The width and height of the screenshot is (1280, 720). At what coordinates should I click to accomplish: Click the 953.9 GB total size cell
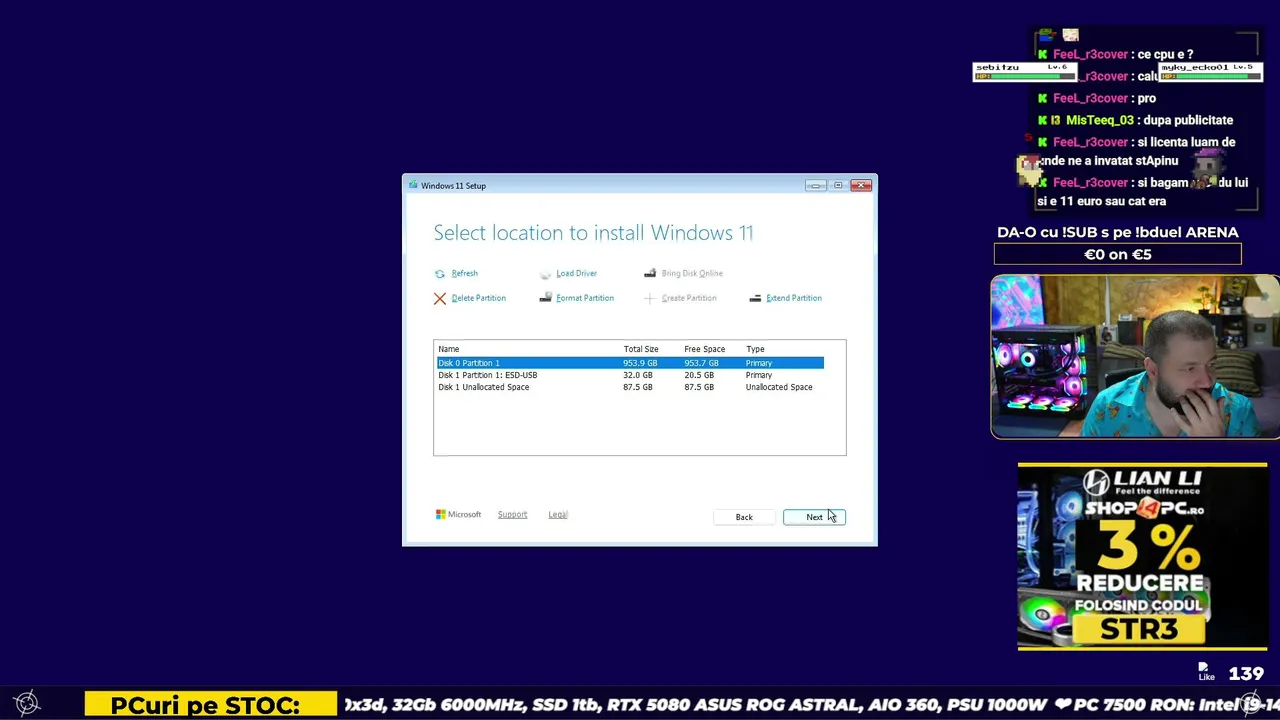coord(640,363)
